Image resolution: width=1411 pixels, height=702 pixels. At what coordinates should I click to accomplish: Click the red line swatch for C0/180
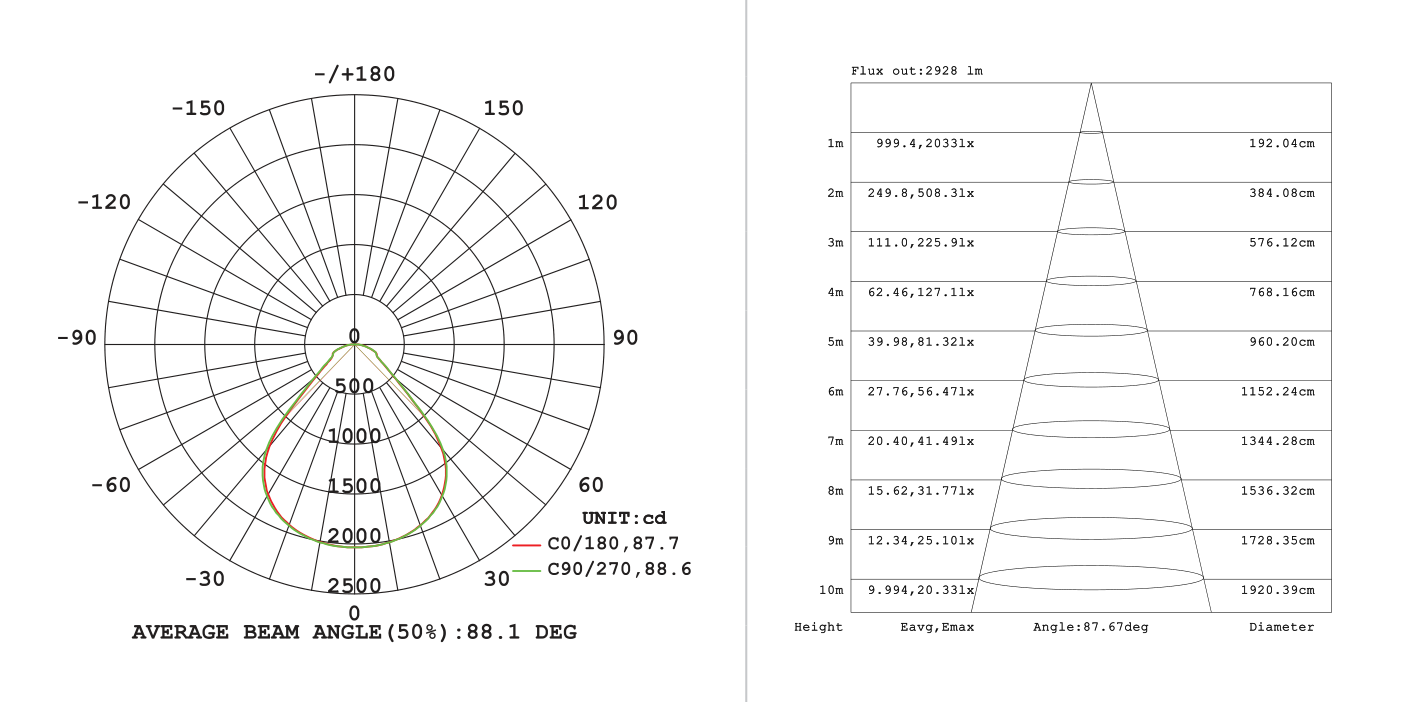click(527, 545)
